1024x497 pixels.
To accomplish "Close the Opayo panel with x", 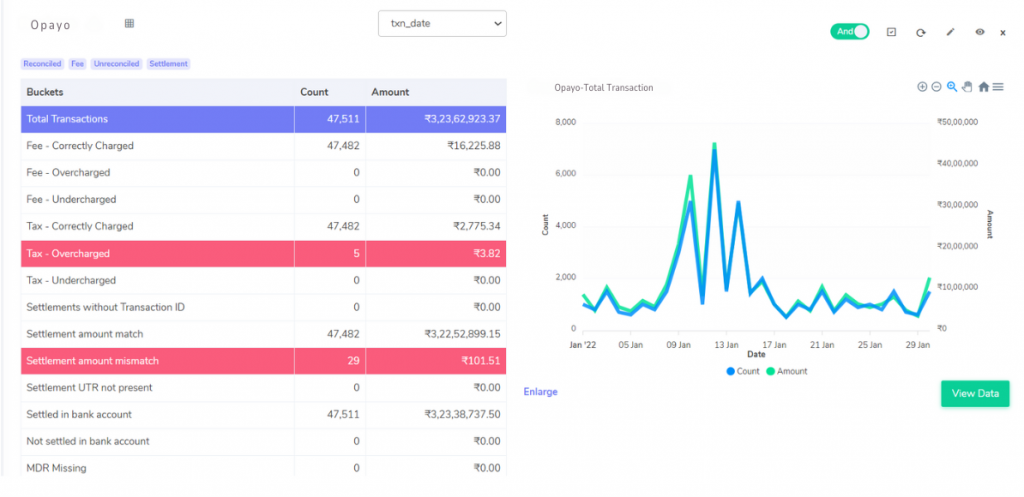I will point(1003,33).
